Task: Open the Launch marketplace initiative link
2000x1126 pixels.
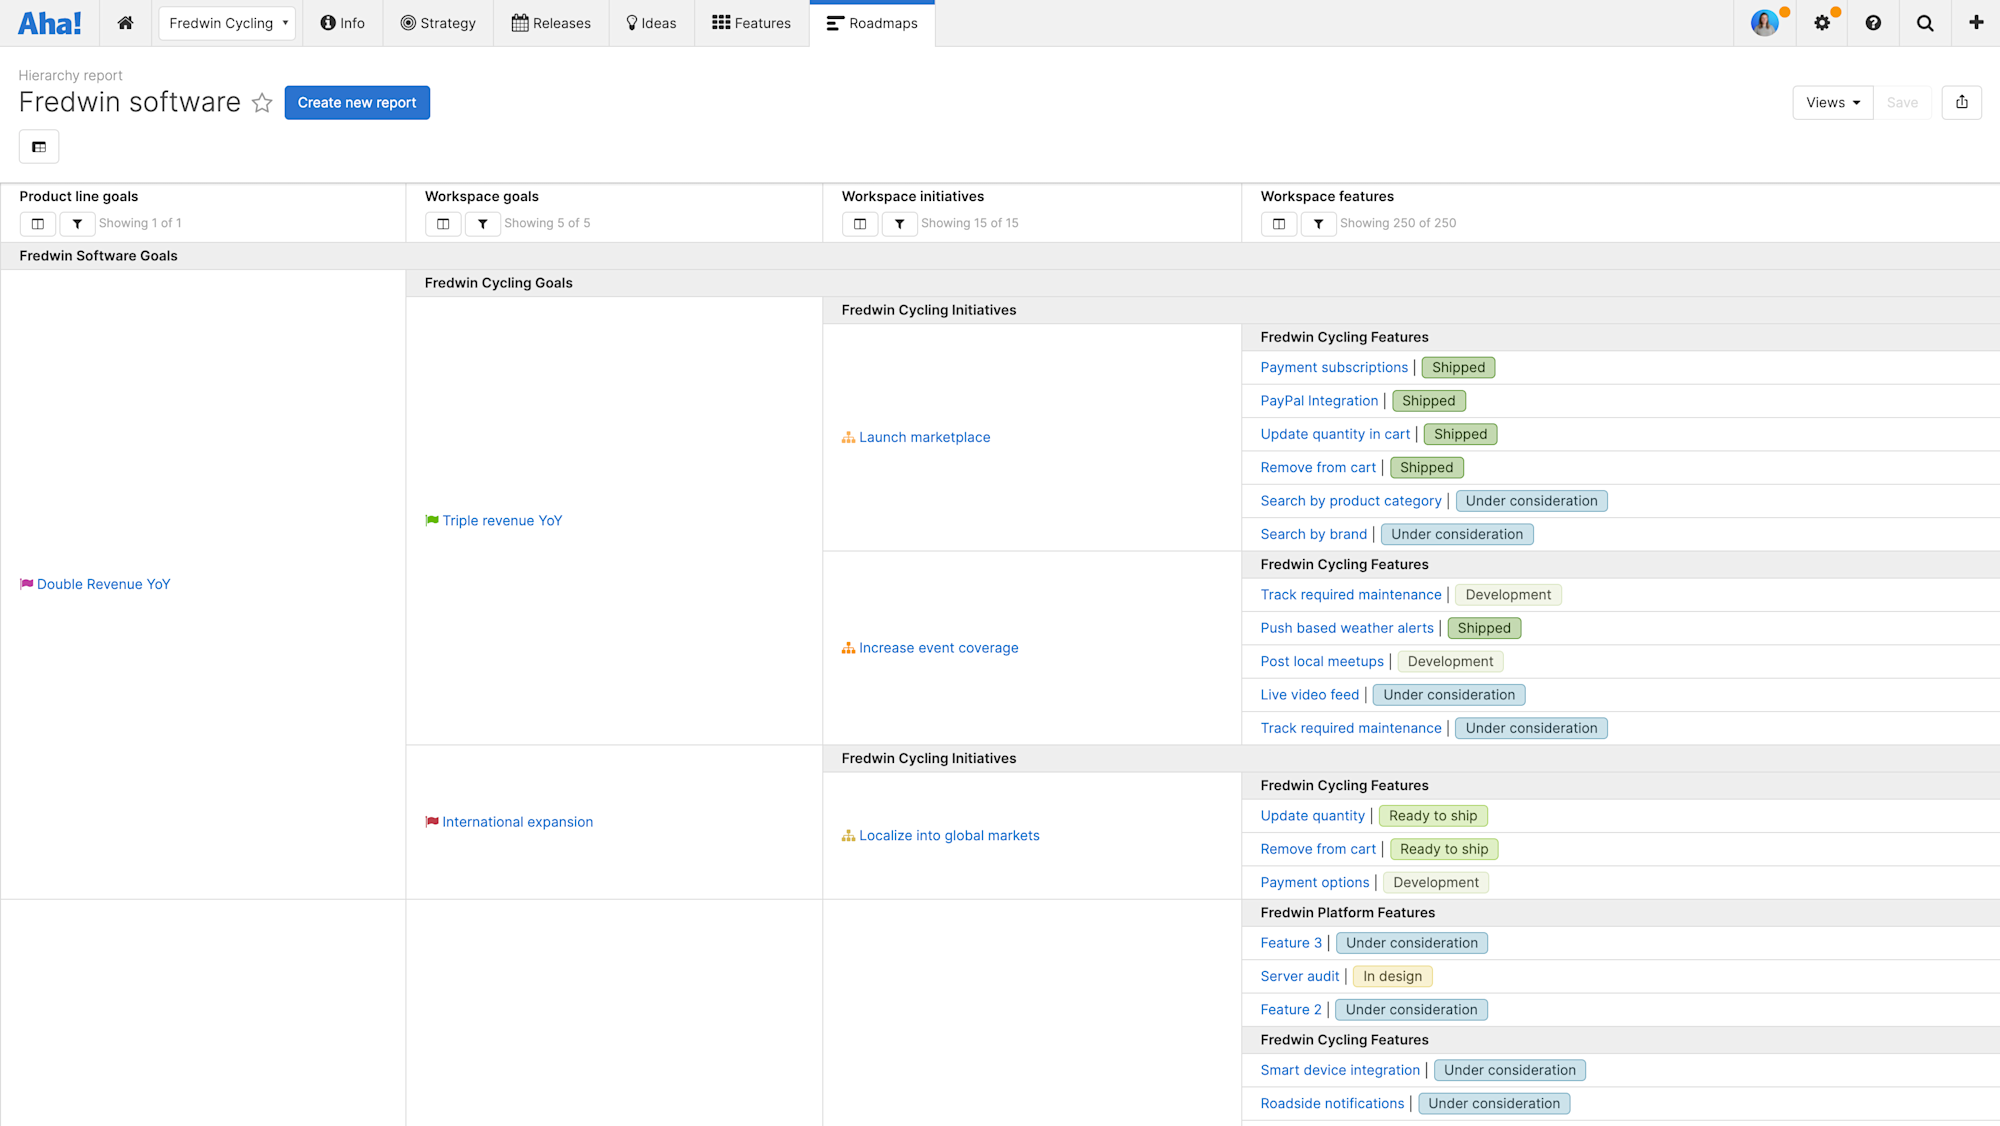Action: pos(924,437)
